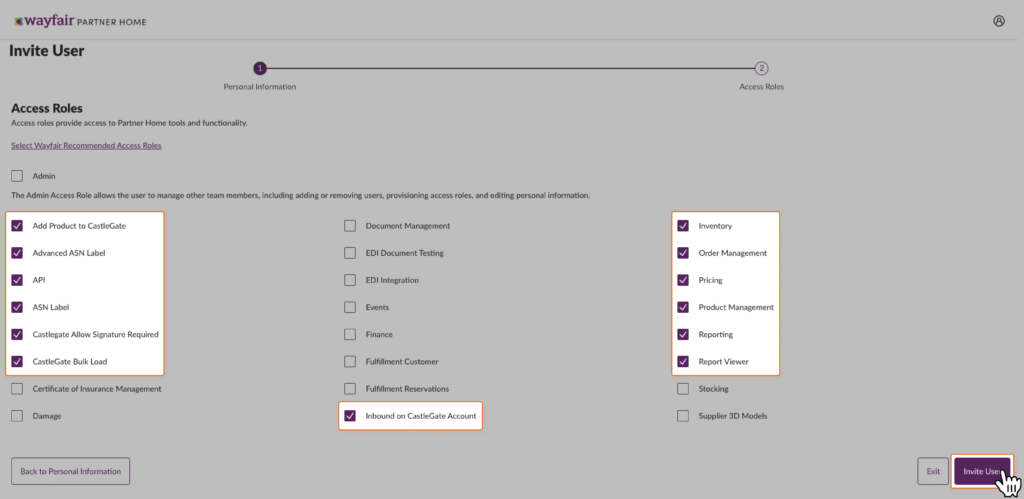1024x499 pixels.
Task: Uncheck Advanced ASN Label role
Action: (17, 253)
